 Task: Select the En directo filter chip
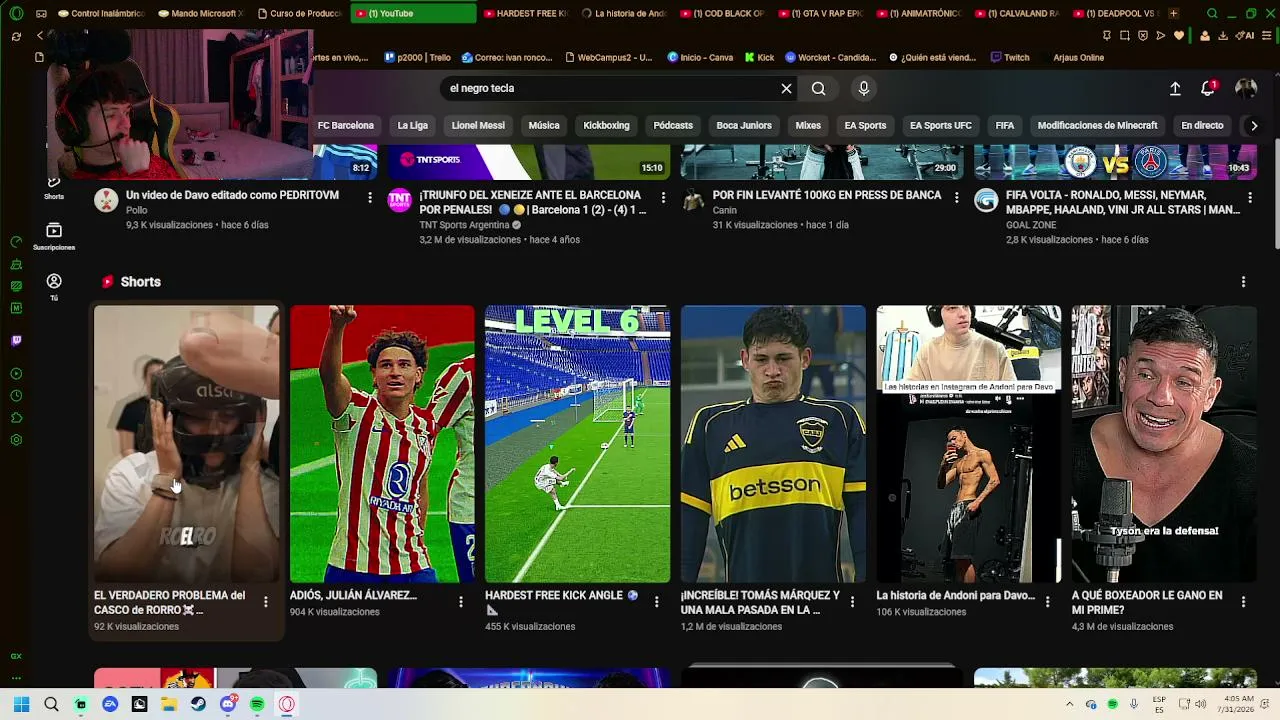pyautogui.click(x=1202, y=125)
